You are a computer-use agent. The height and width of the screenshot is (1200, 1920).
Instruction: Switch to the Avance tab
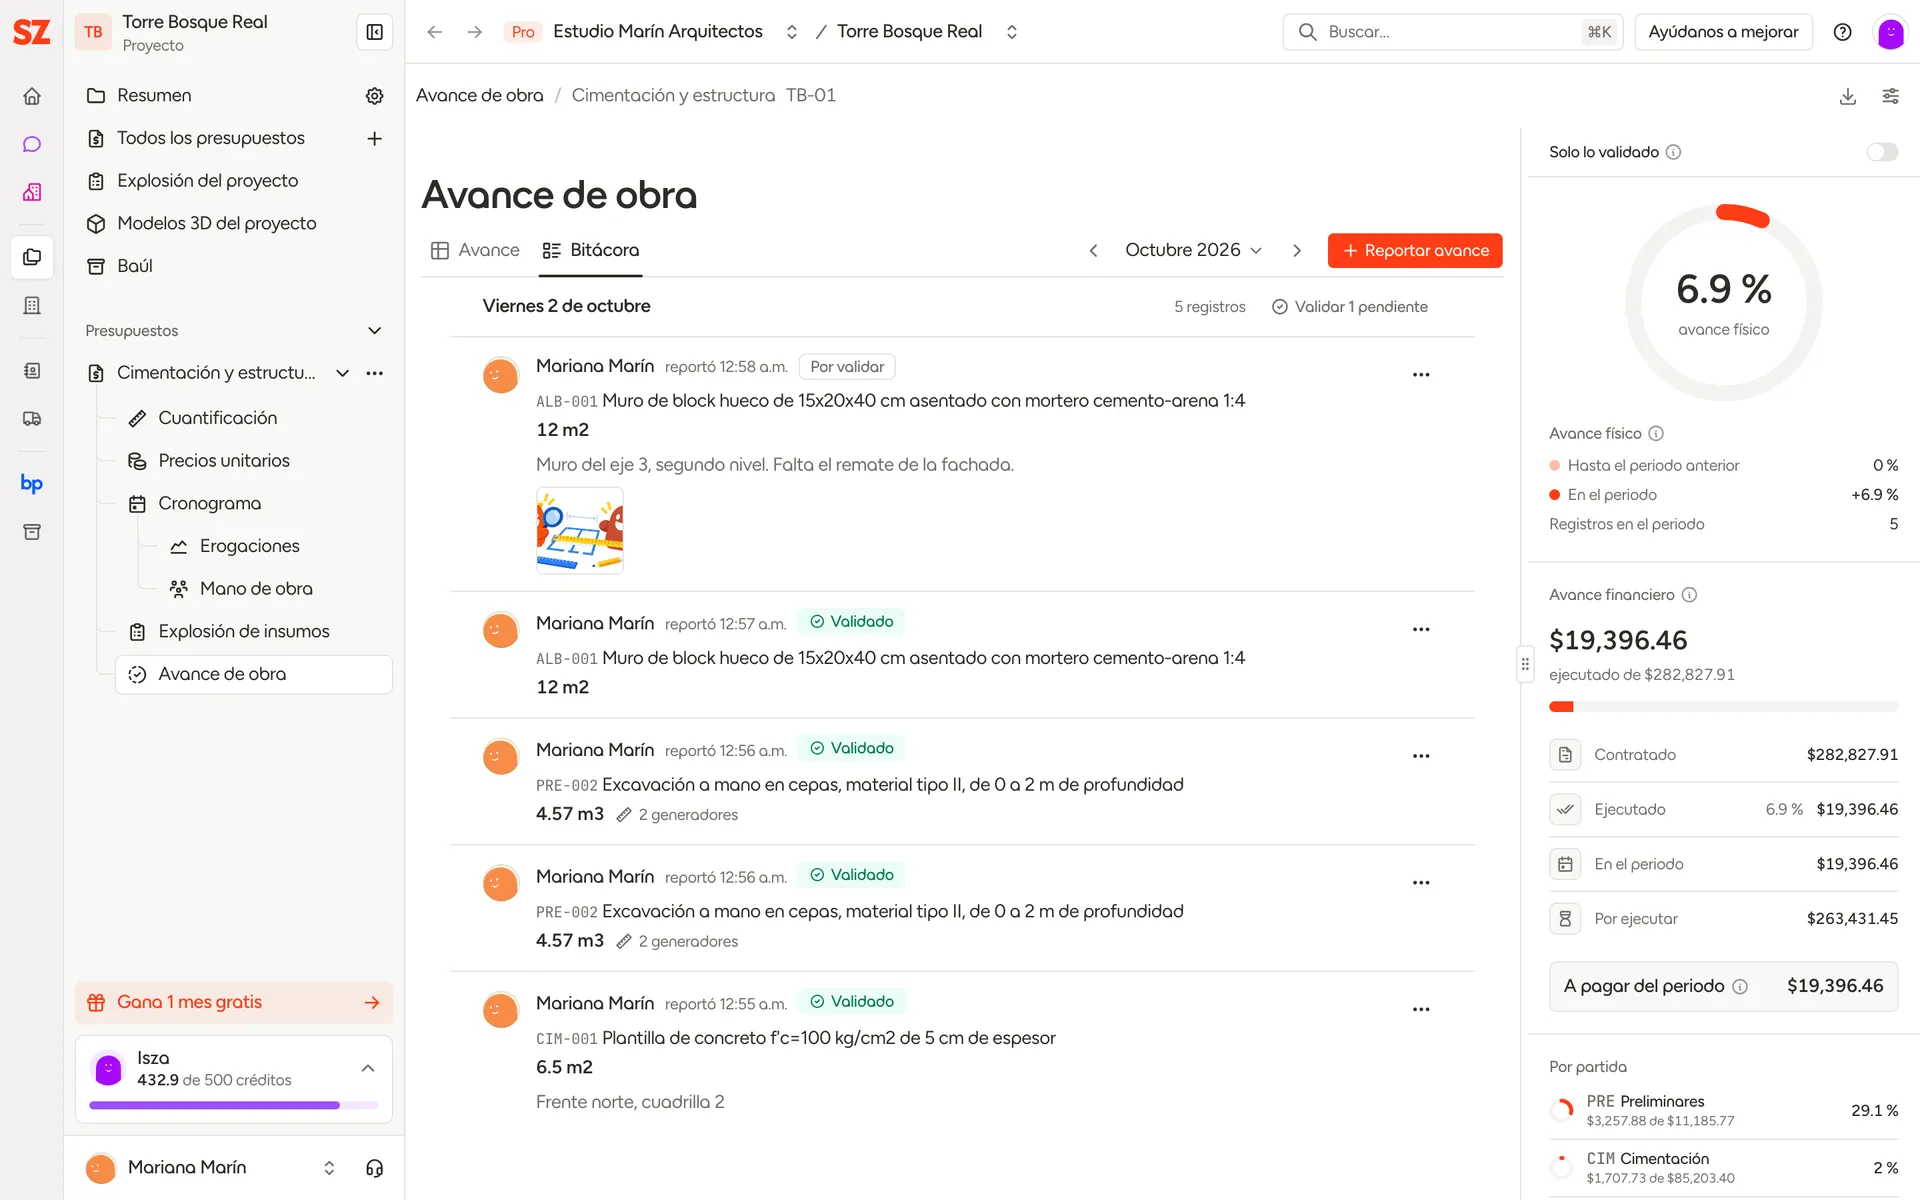(x=475, y=250)
